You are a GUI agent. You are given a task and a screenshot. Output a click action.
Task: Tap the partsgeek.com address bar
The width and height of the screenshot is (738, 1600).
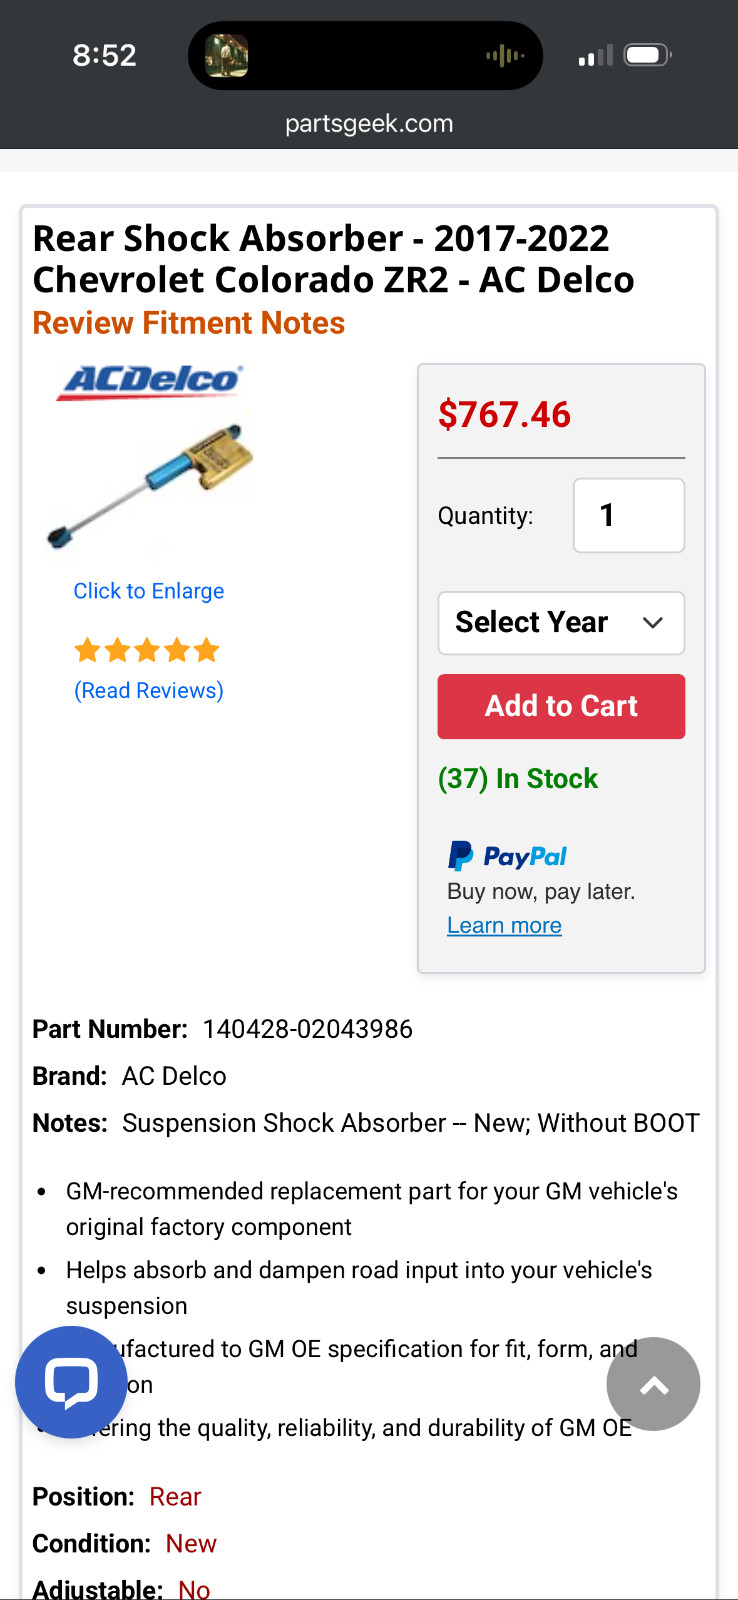pos(369,123)
